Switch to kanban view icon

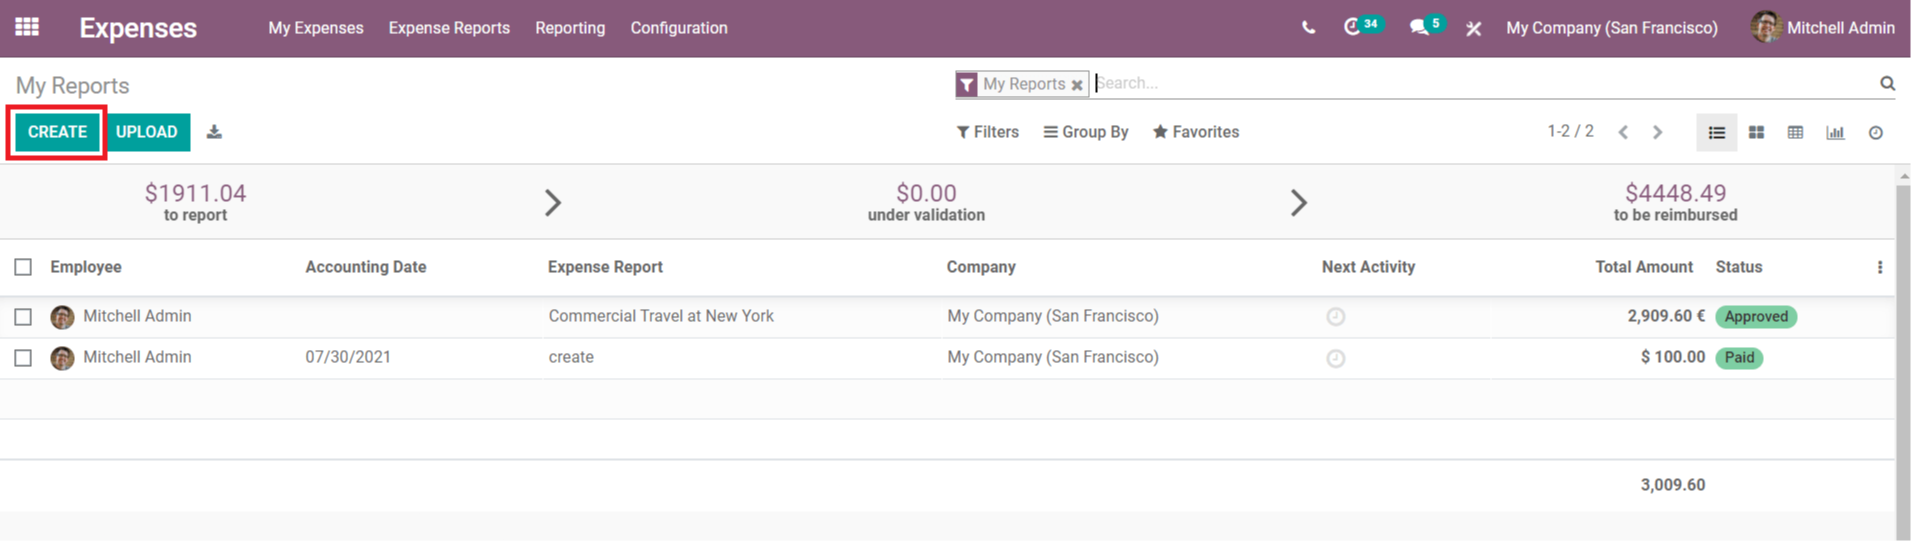pyautogui.click(x=1756, y=132)
